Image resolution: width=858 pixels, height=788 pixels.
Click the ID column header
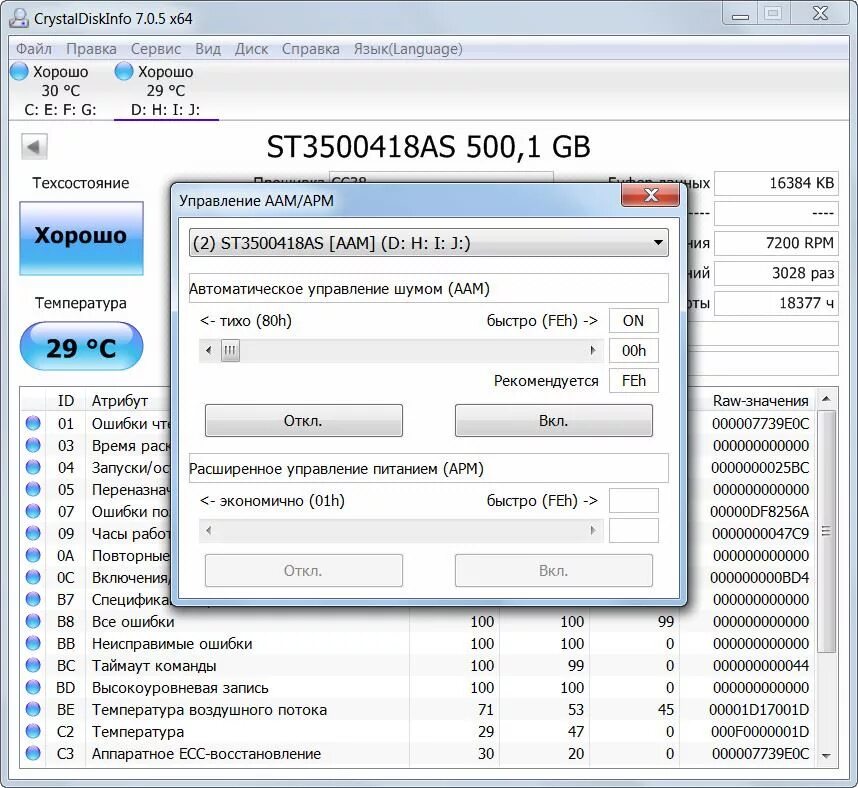pos(66,400)
